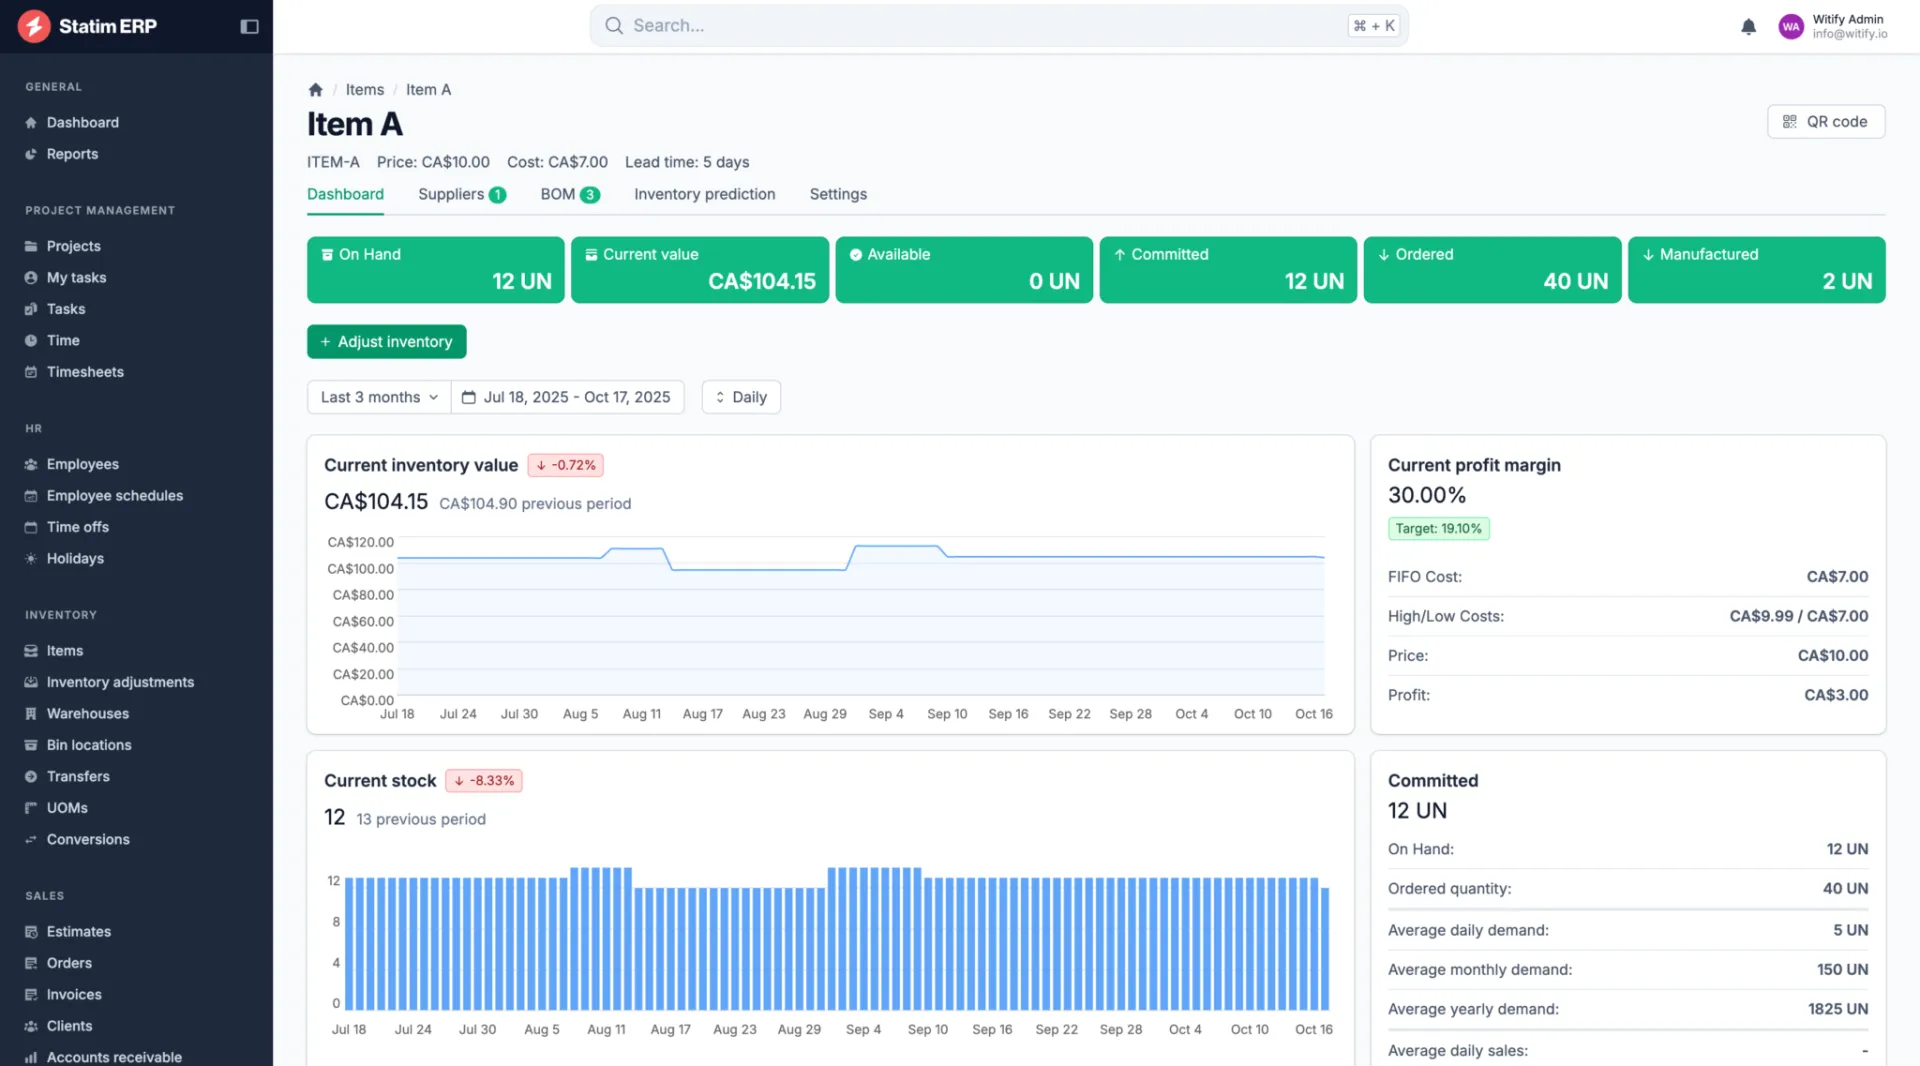Click the 30.00% profit margin value
1920x1066 pixels.
(1427, 495)
